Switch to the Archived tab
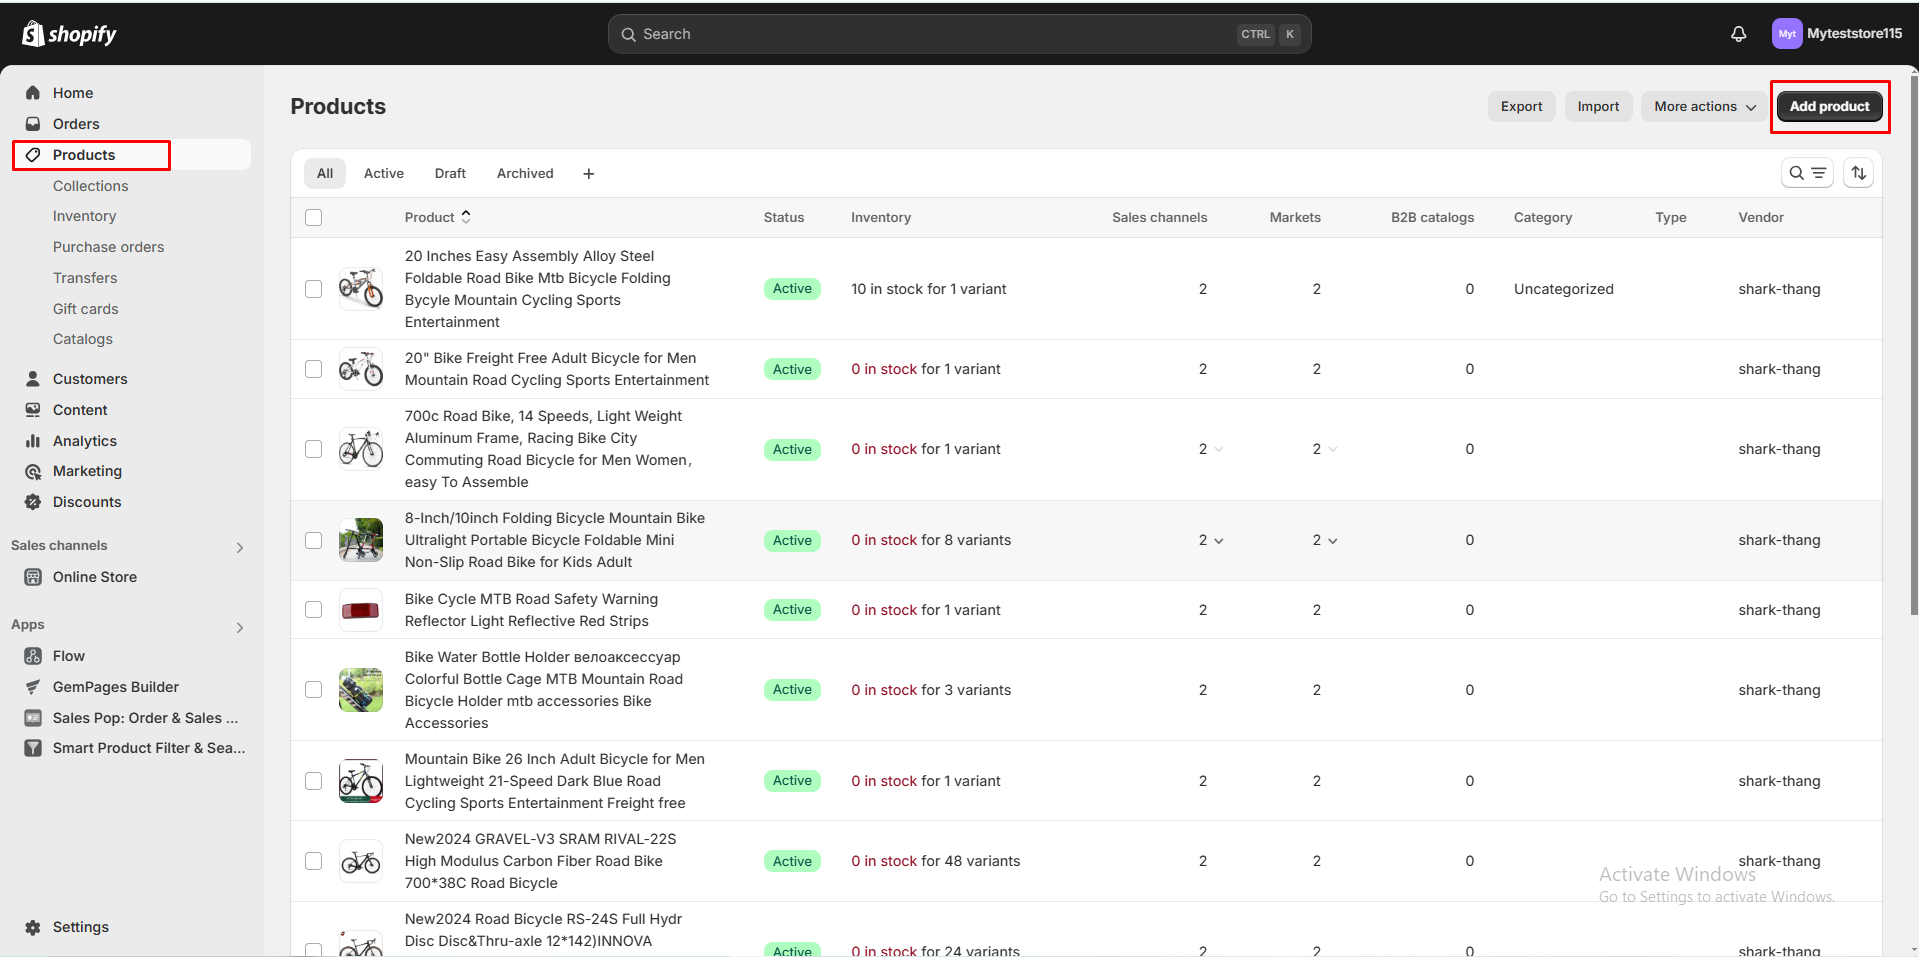 524,174
